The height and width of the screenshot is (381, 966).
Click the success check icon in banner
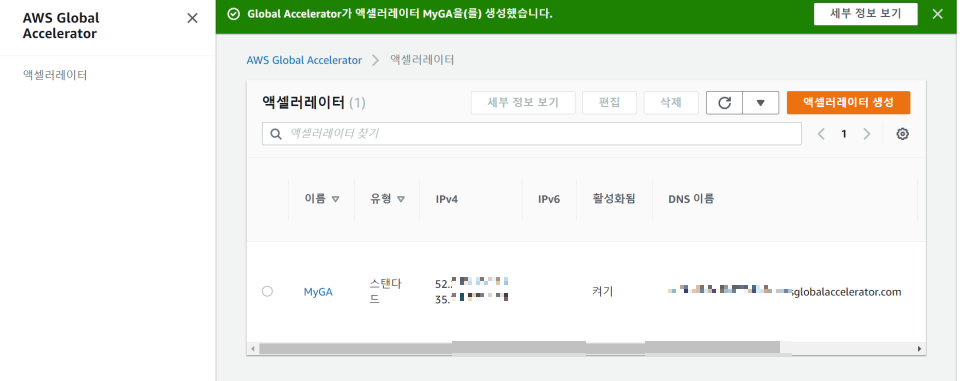pos(233,14)
